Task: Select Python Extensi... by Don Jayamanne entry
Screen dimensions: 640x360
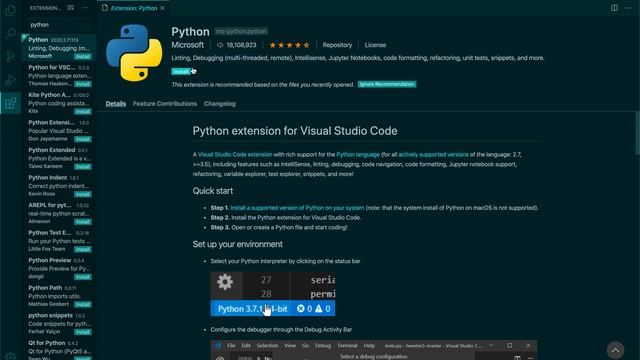Action: coord(59,130)
